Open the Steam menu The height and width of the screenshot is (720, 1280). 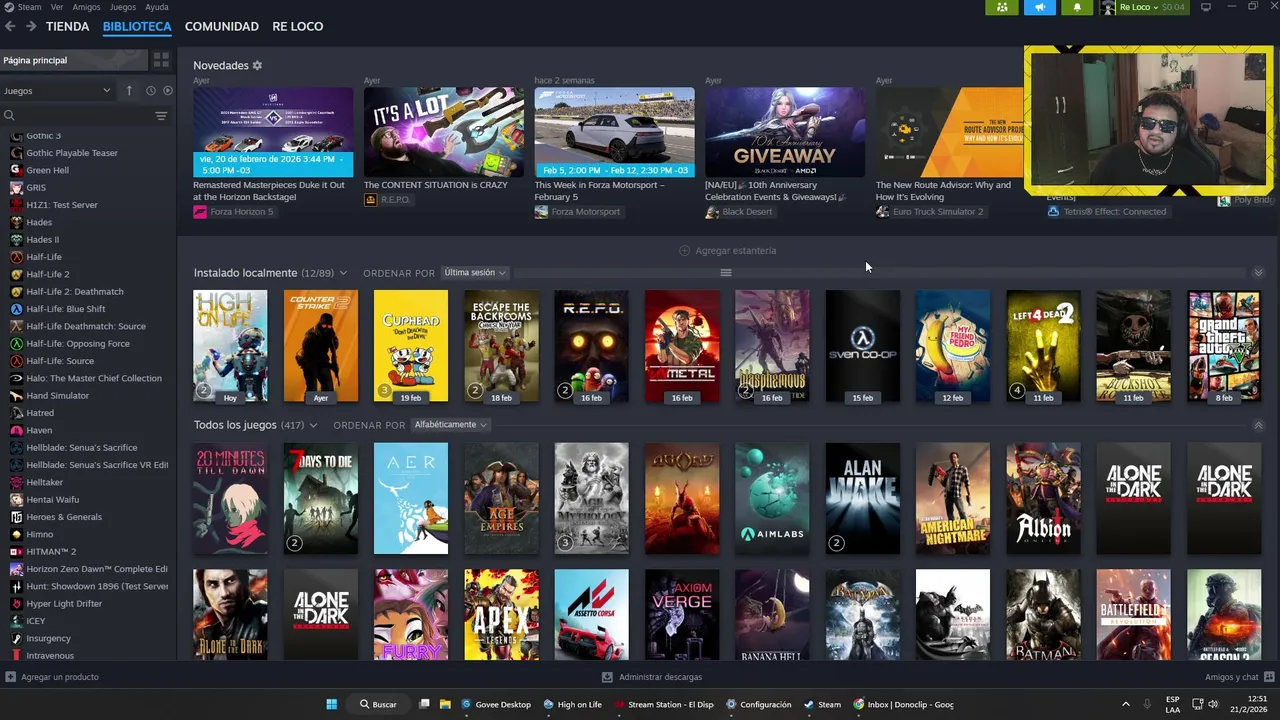click(x=29, y=7)
